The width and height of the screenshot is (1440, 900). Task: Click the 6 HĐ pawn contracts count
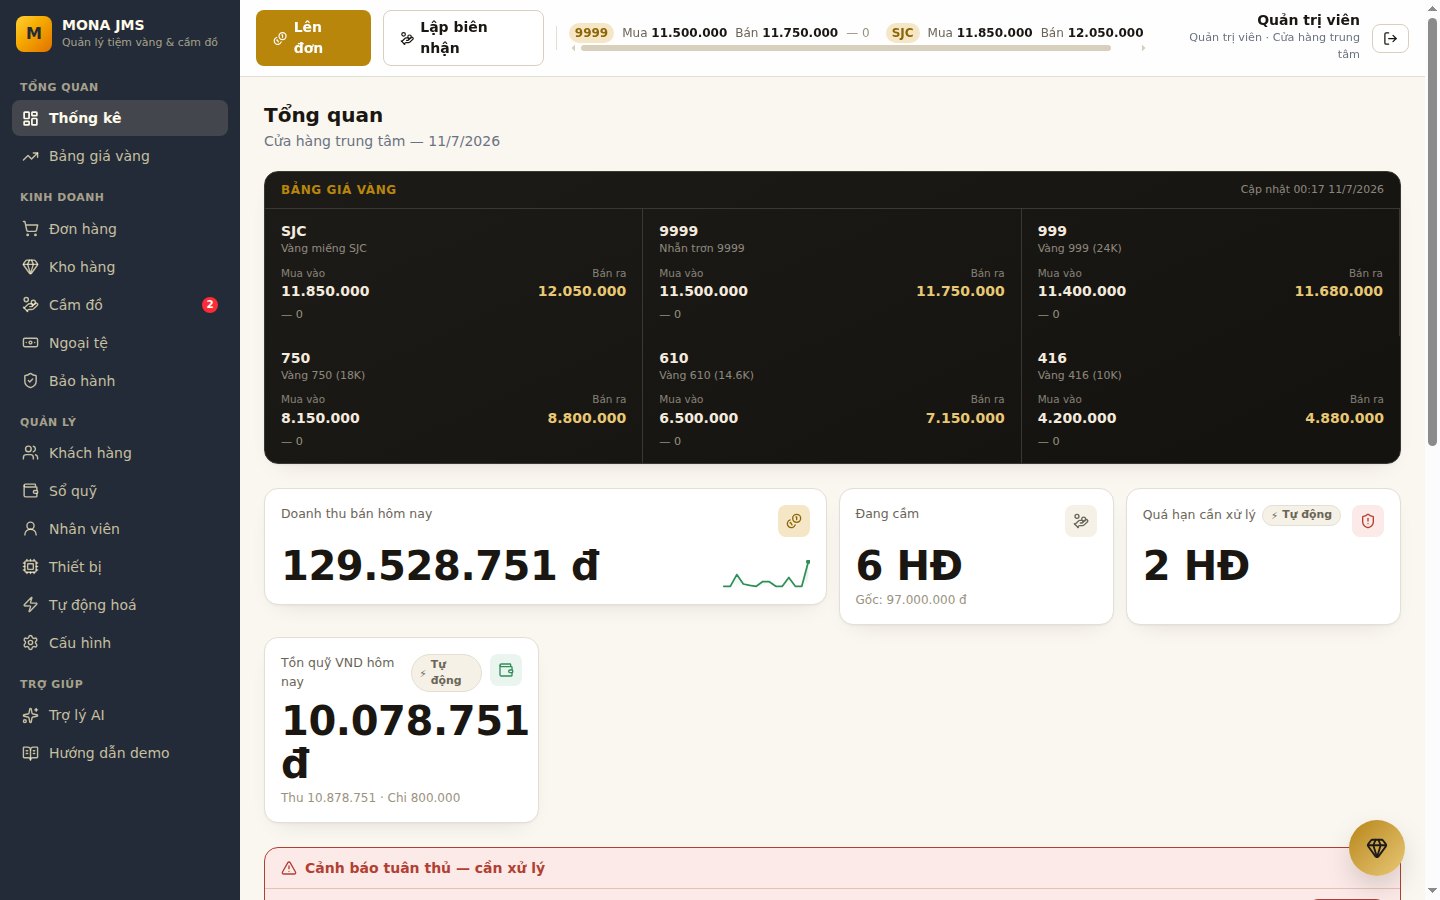(x=909, y=566)
